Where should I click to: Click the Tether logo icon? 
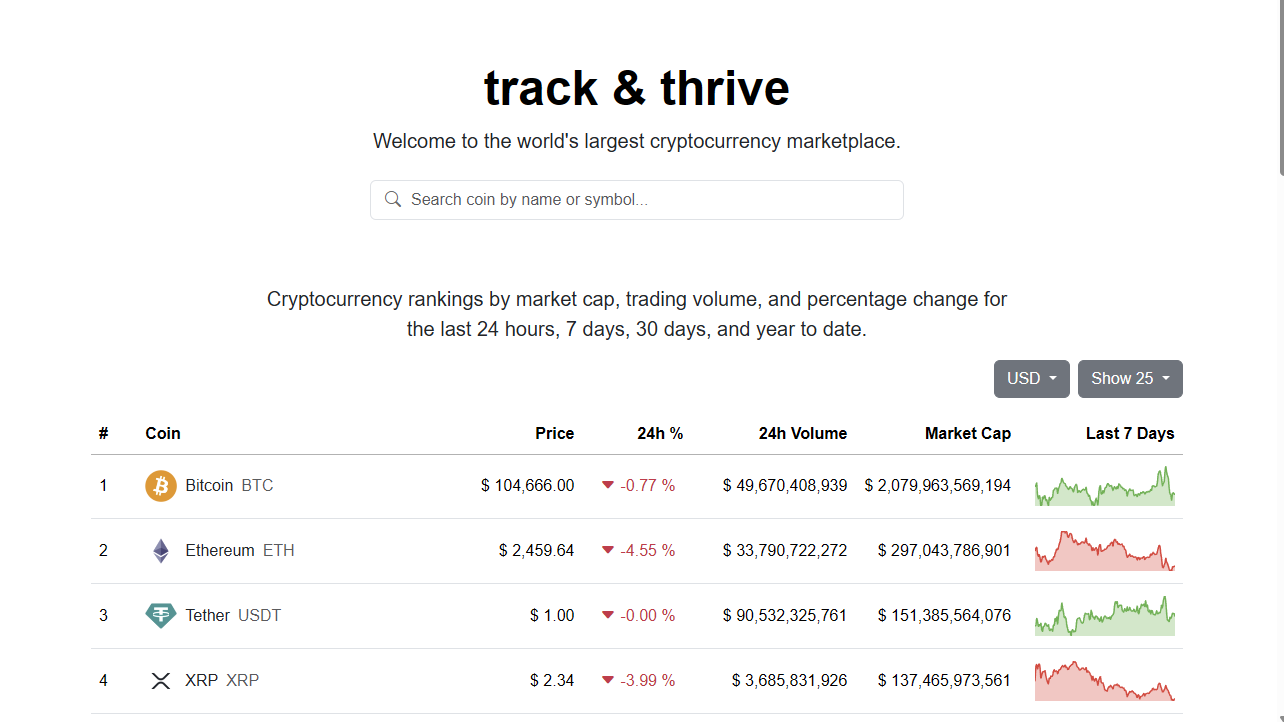coord(161,616)
